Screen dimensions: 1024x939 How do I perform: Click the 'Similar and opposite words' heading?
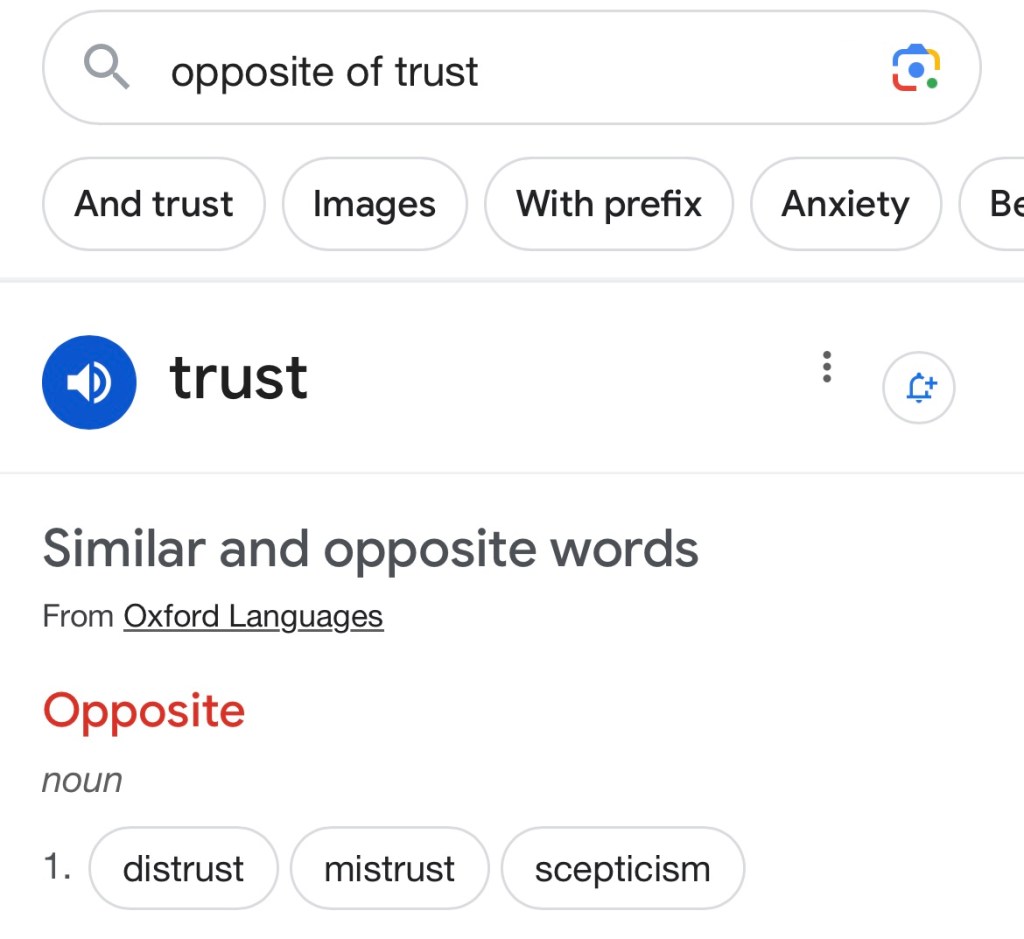click(370, 548)
